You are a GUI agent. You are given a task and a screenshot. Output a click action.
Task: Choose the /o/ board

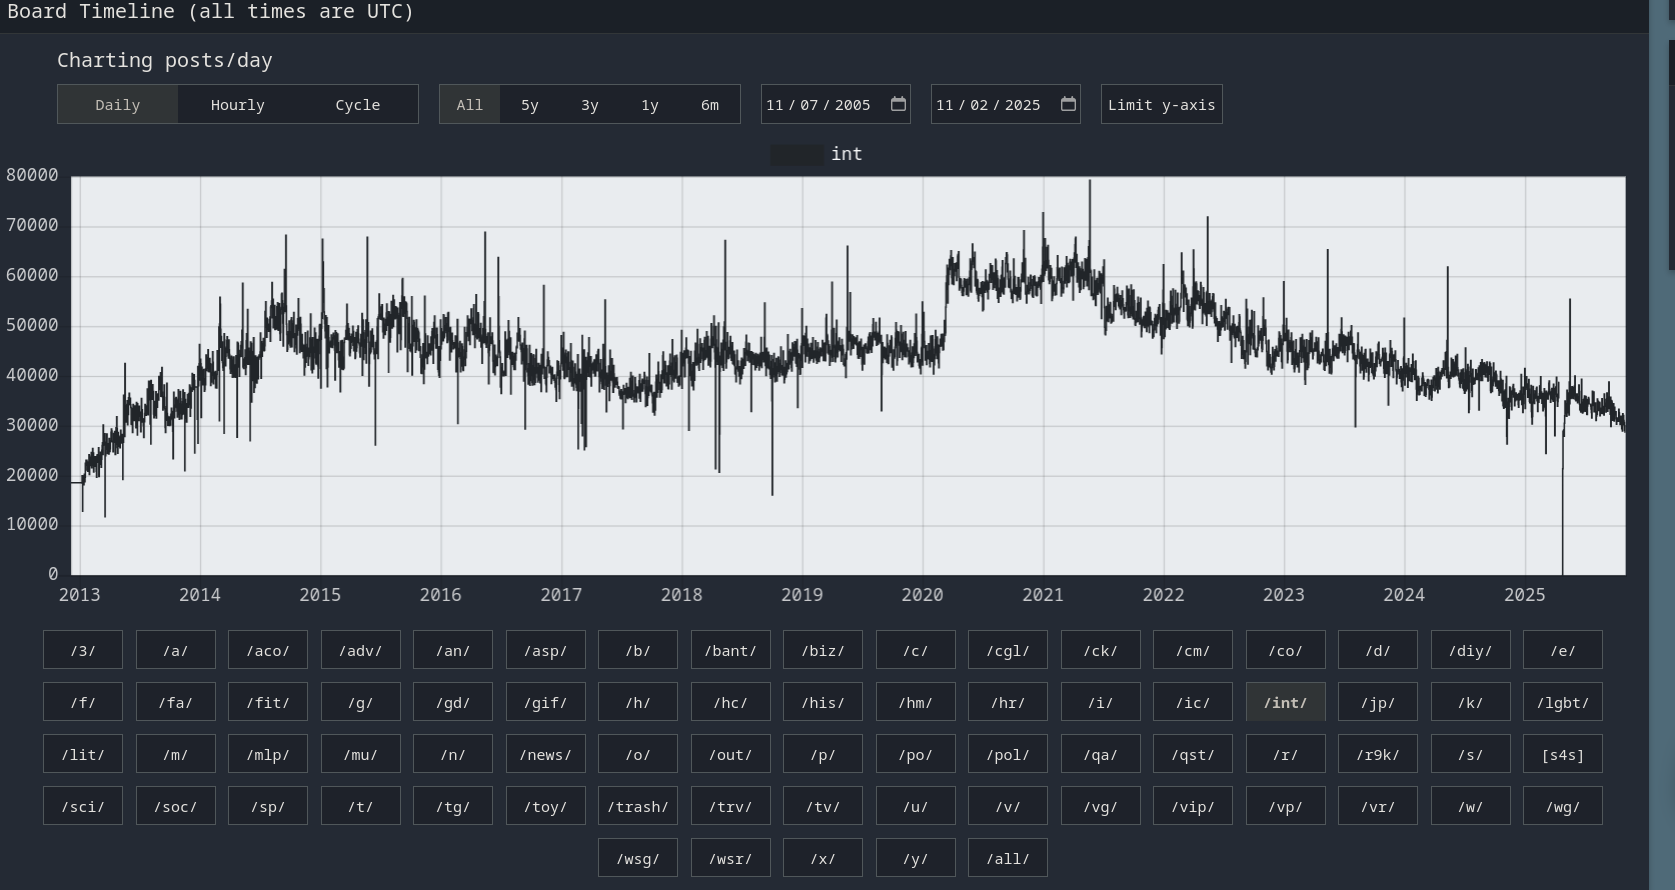pos(638,754)
